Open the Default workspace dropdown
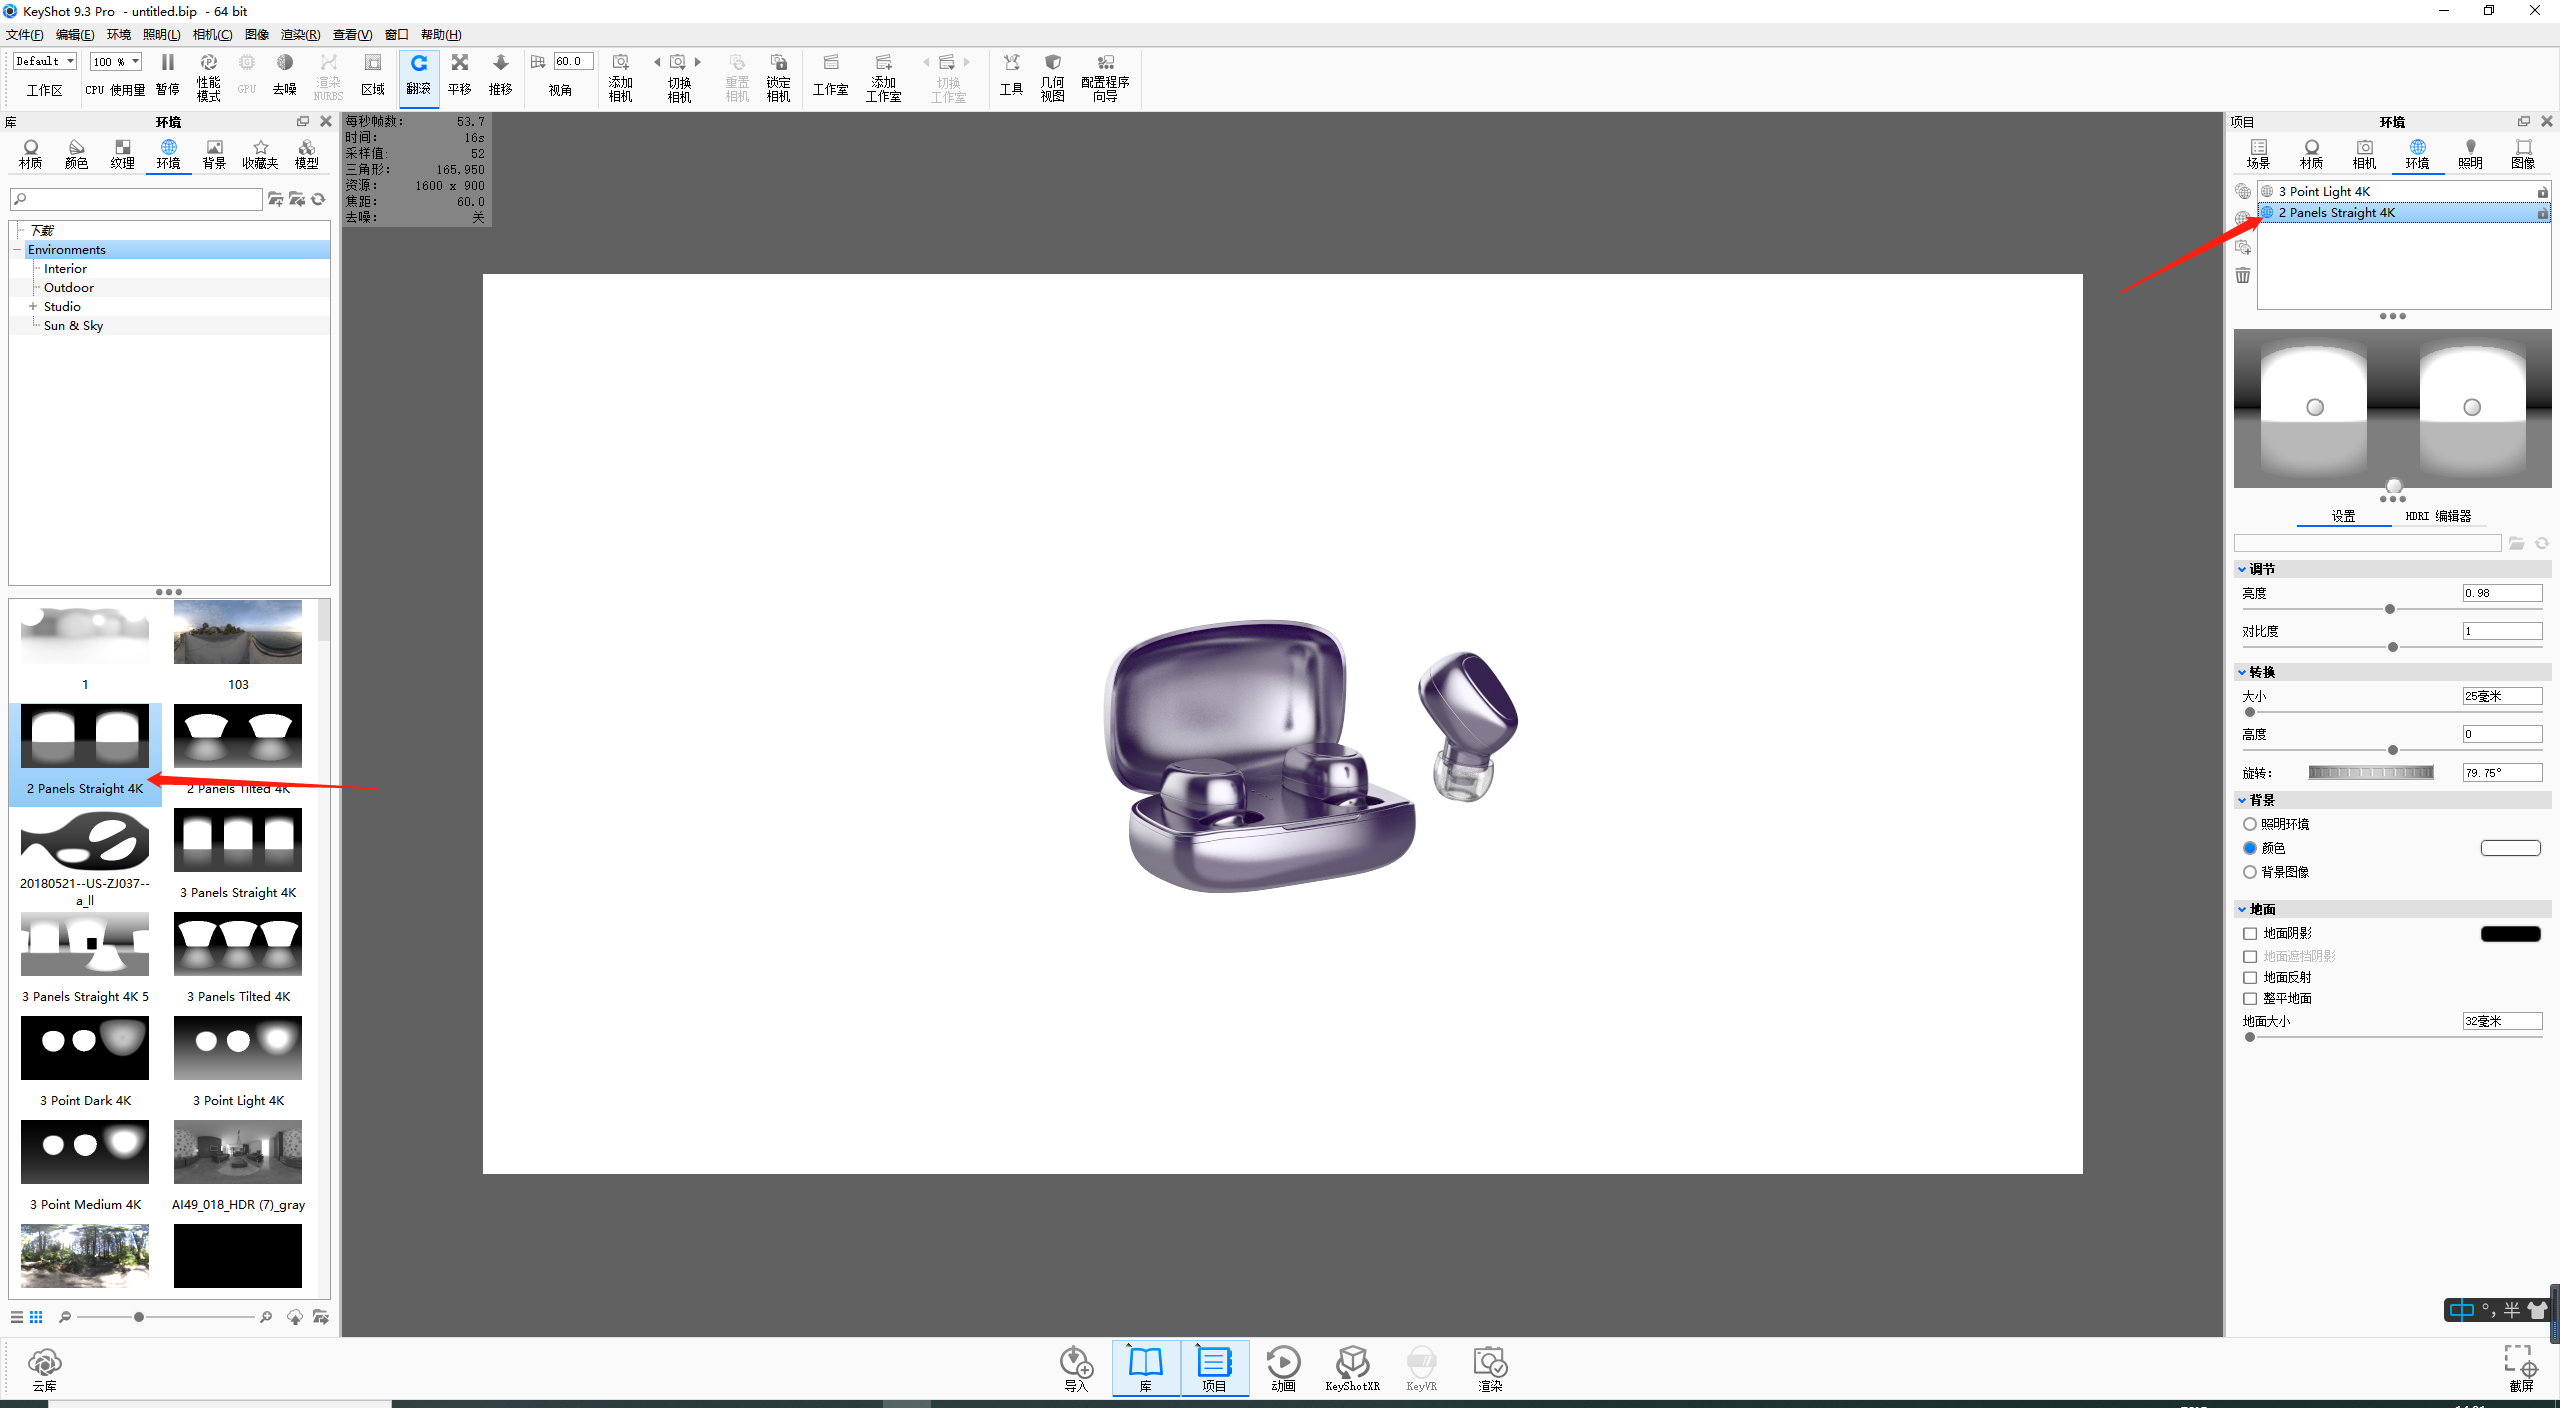The image size is (2560, 1408). [44, 61]
